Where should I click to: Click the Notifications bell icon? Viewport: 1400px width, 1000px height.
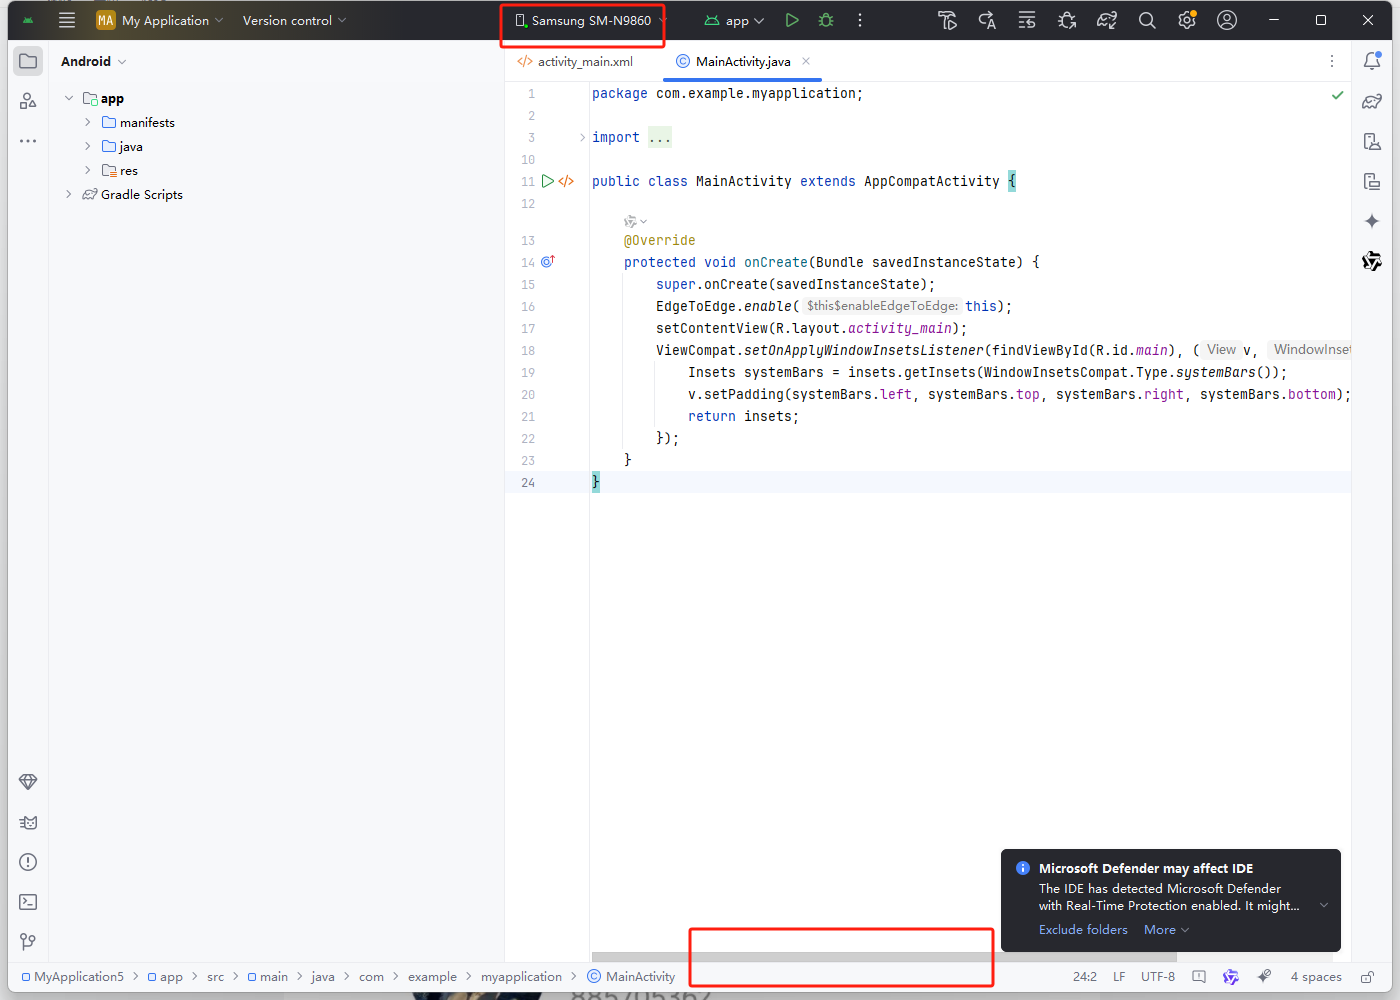[1372, 60]
